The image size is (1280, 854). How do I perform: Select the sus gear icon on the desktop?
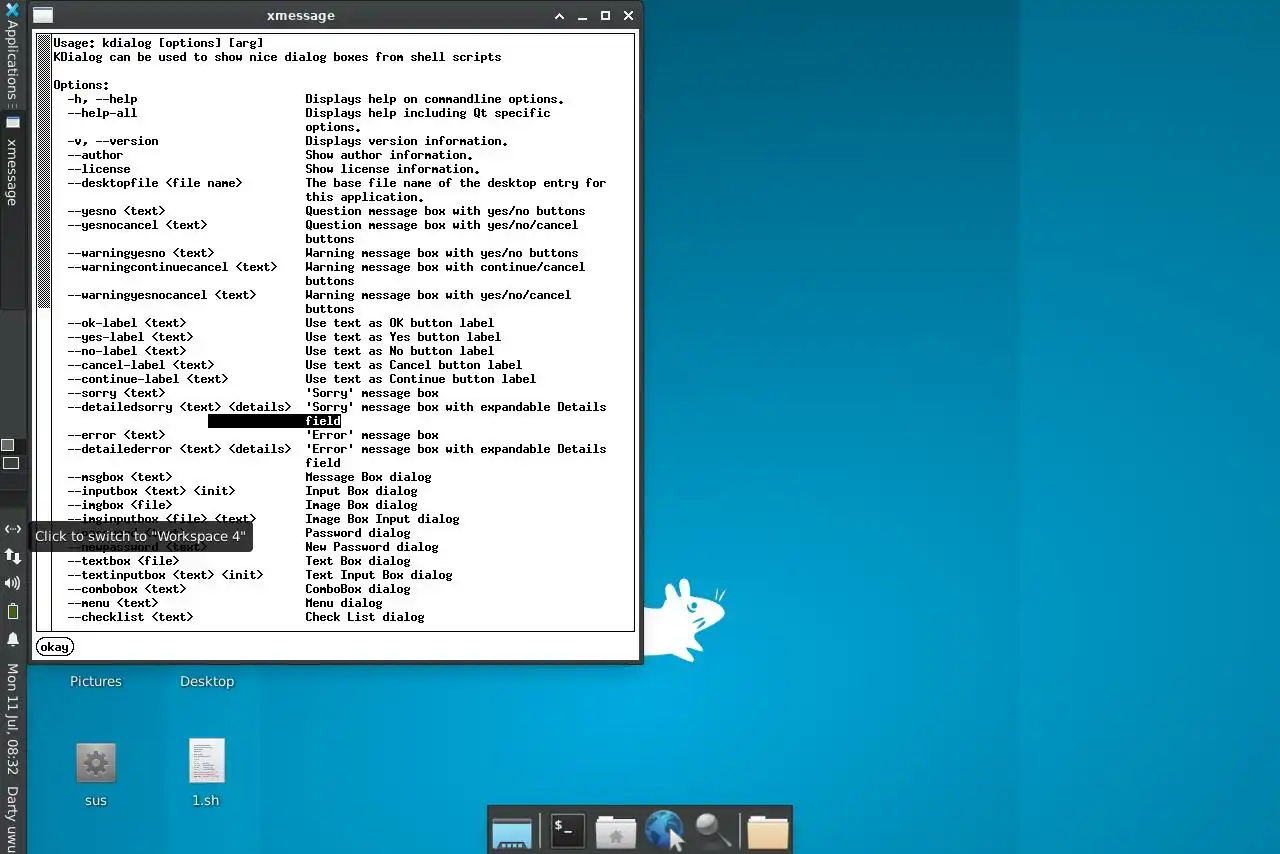click(96, 763)
